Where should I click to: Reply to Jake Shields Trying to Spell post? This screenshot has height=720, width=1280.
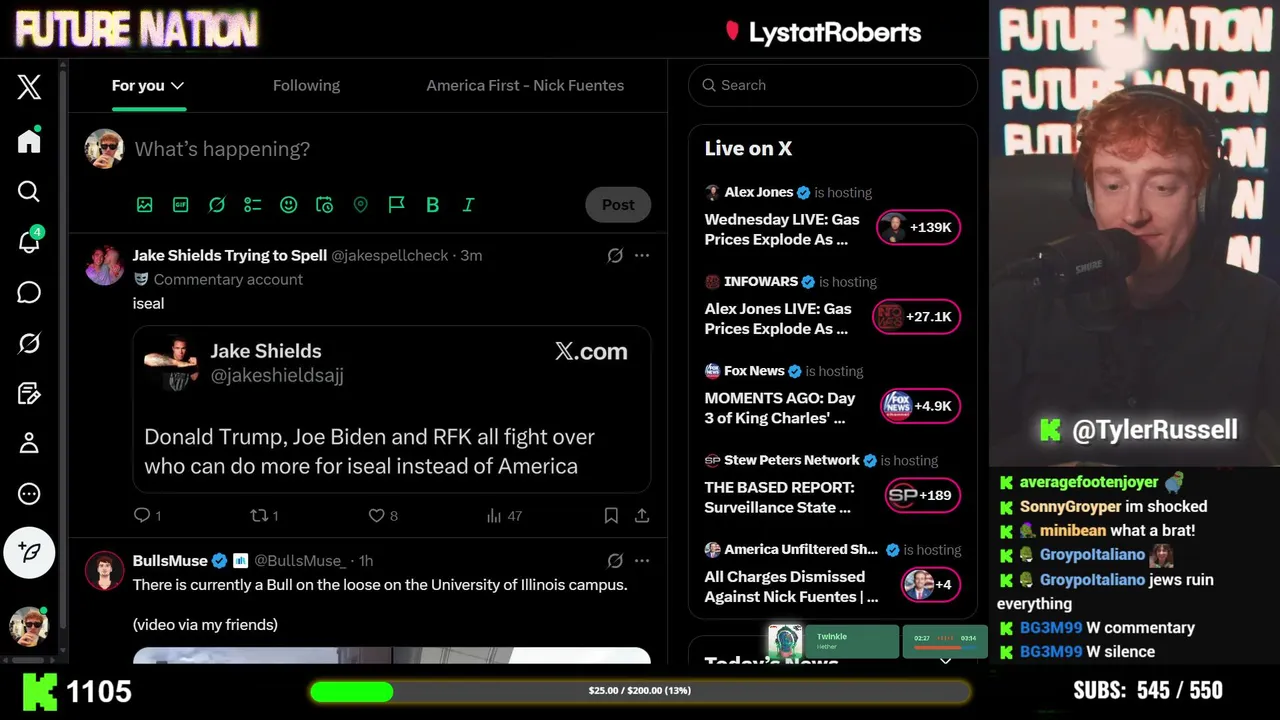(147, 516)
